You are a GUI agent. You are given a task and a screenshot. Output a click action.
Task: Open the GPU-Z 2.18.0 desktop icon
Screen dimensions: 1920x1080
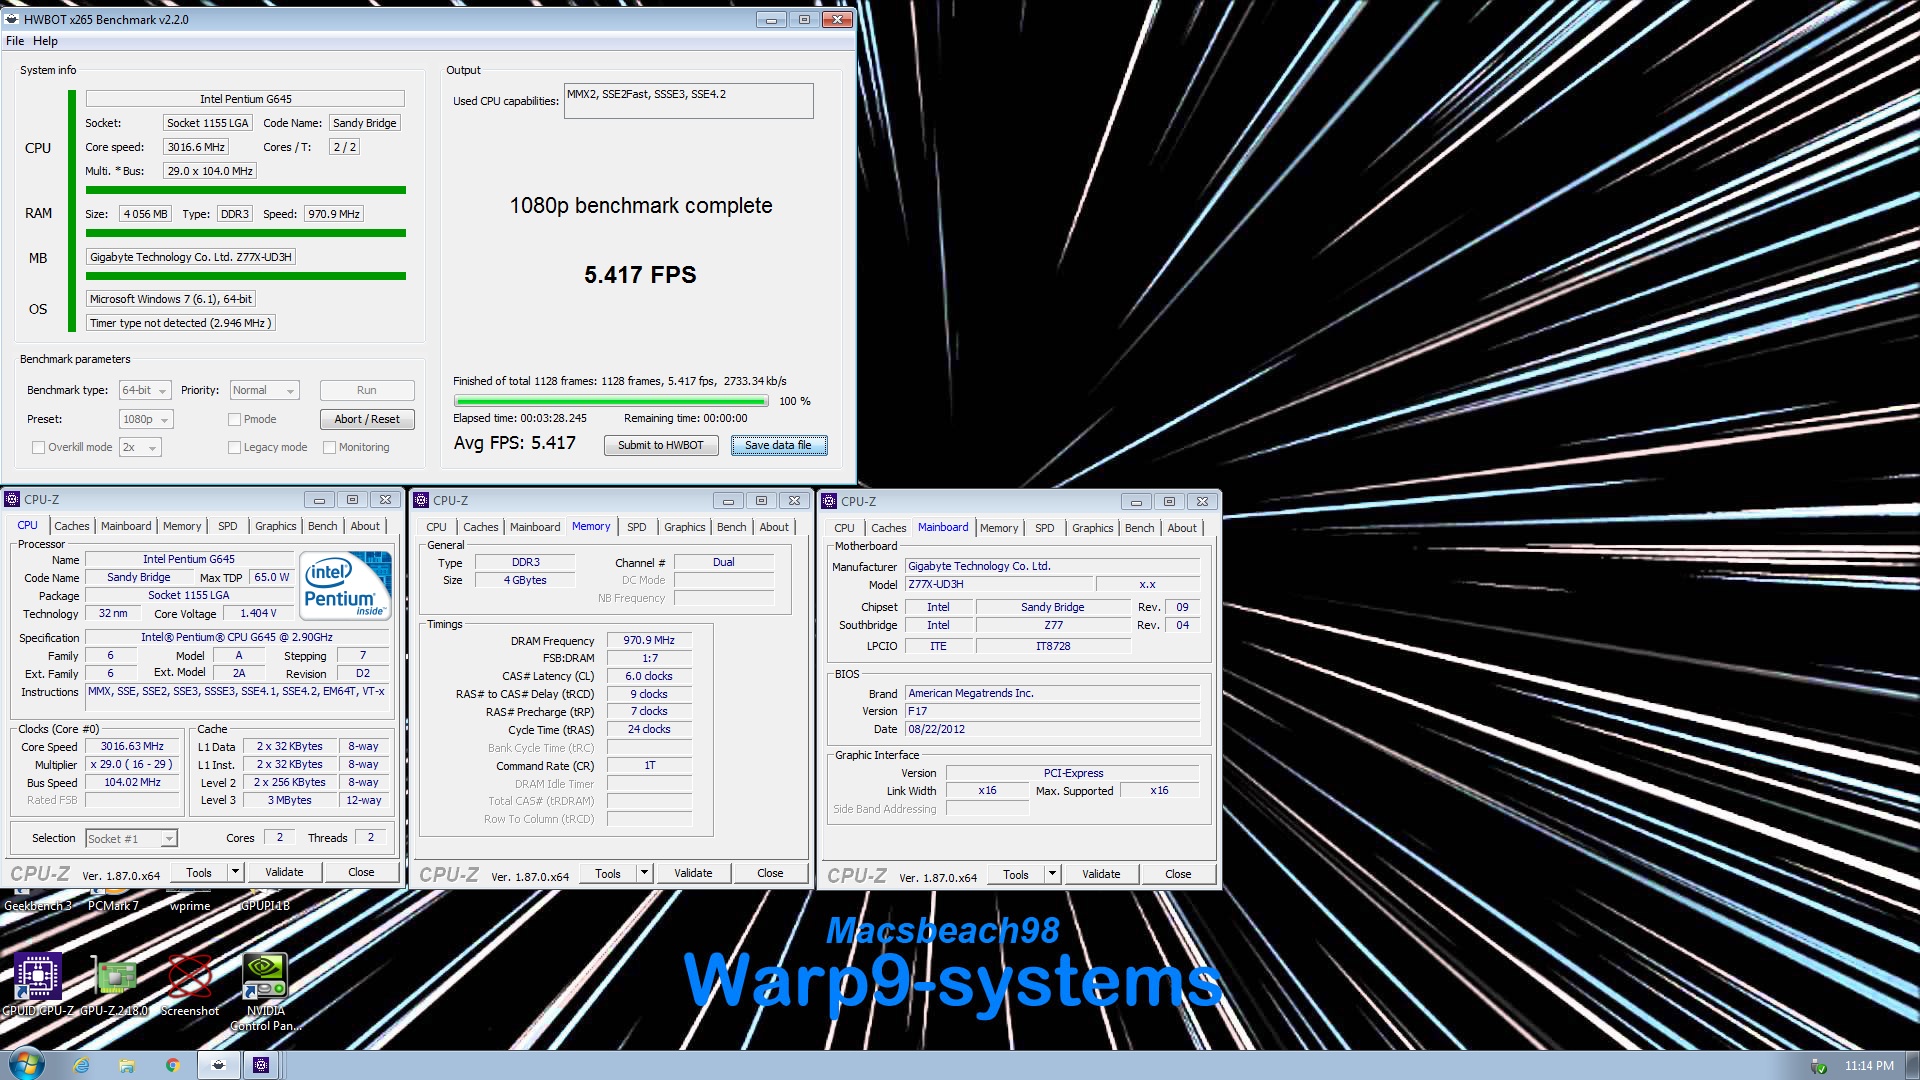[114, 985]
